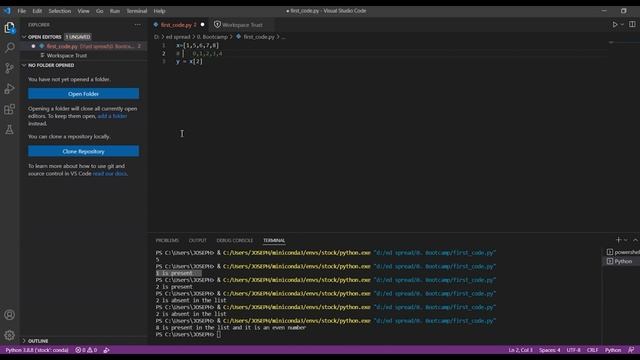Open the Explorer view in activity bar
The height and width of the screenshot is (360, 640).
tap(9, 27)
